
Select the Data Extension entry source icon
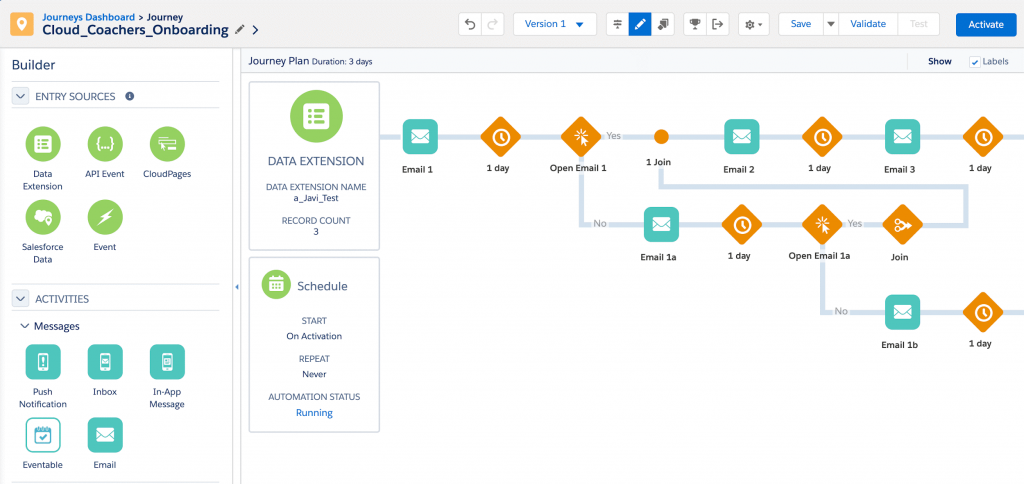click(x=42, y=144)
